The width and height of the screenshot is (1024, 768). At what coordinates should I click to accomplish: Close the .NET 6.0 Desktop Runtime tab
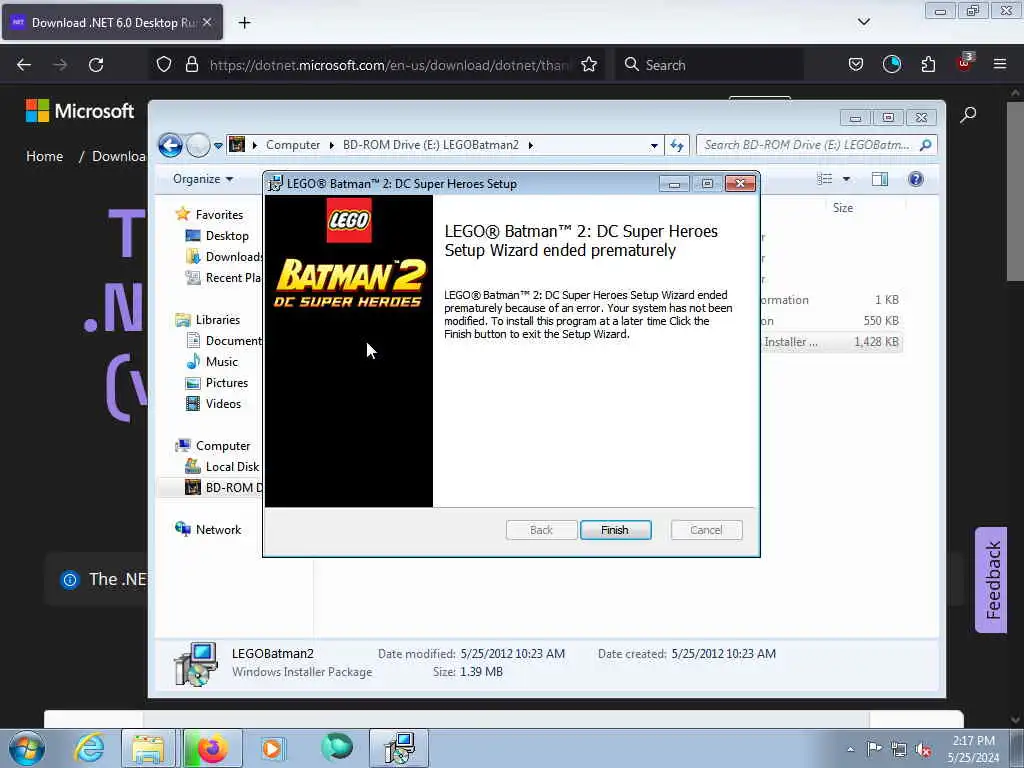207,22
